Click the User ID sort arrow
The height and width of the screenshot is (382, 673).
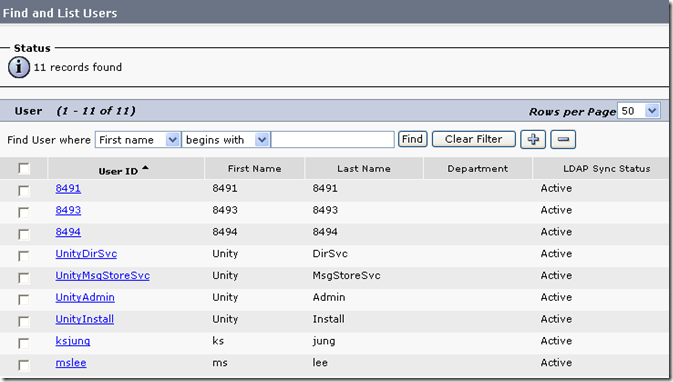tap(146, 168)
